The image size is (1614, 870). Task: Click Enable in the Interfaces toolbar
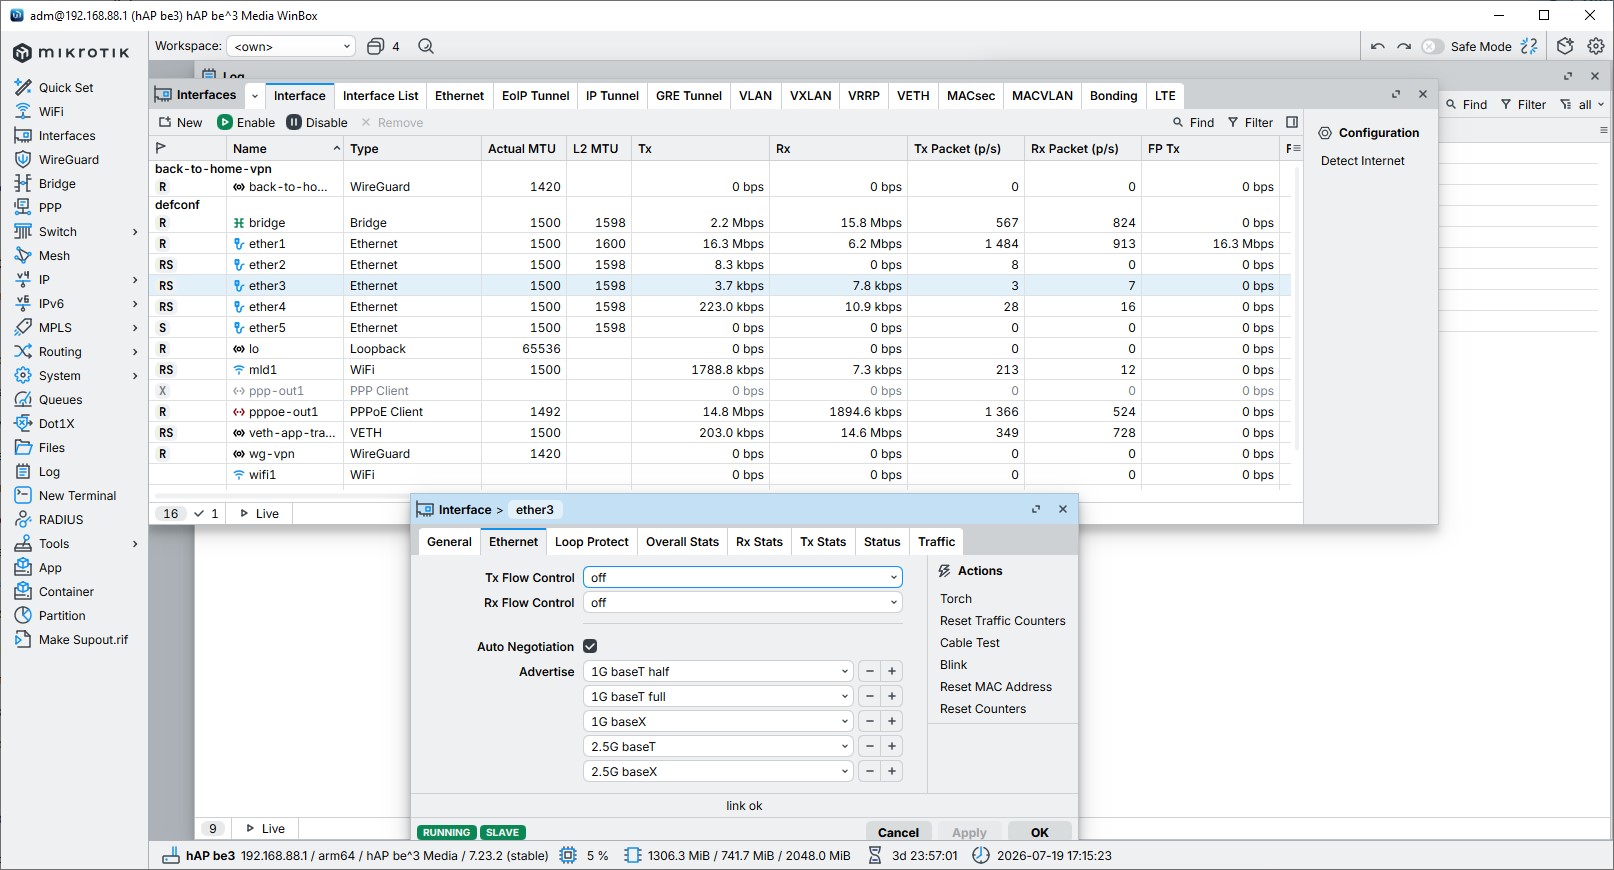(246, 122)
